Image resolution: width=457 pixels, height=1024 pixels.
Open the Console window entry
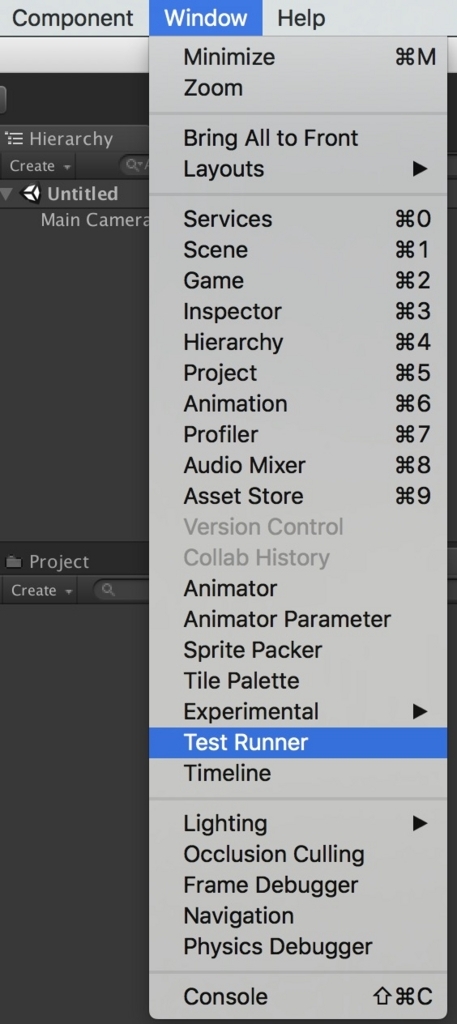click(x=298, y=997)
